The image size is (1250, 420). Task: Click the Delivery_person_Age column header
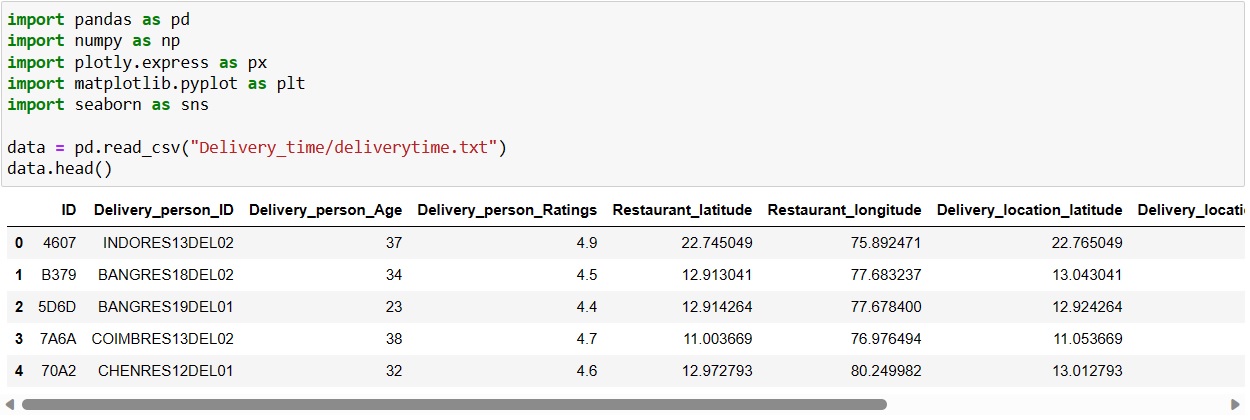325,210
